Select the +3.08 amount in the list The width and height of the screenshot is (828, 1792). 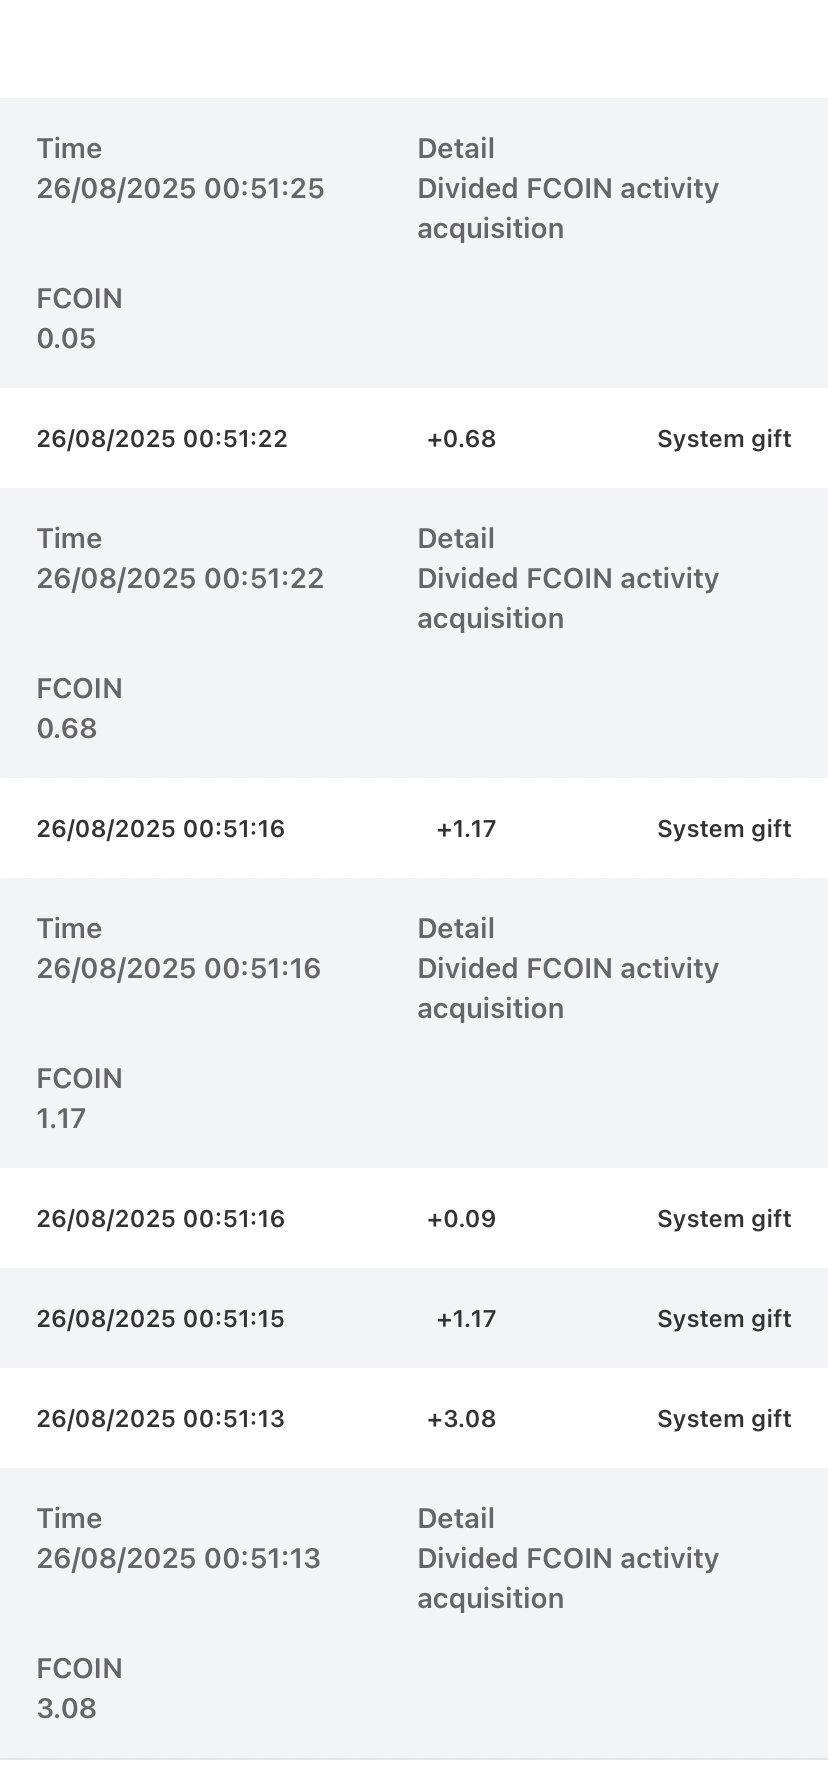tap(461, 1419)
